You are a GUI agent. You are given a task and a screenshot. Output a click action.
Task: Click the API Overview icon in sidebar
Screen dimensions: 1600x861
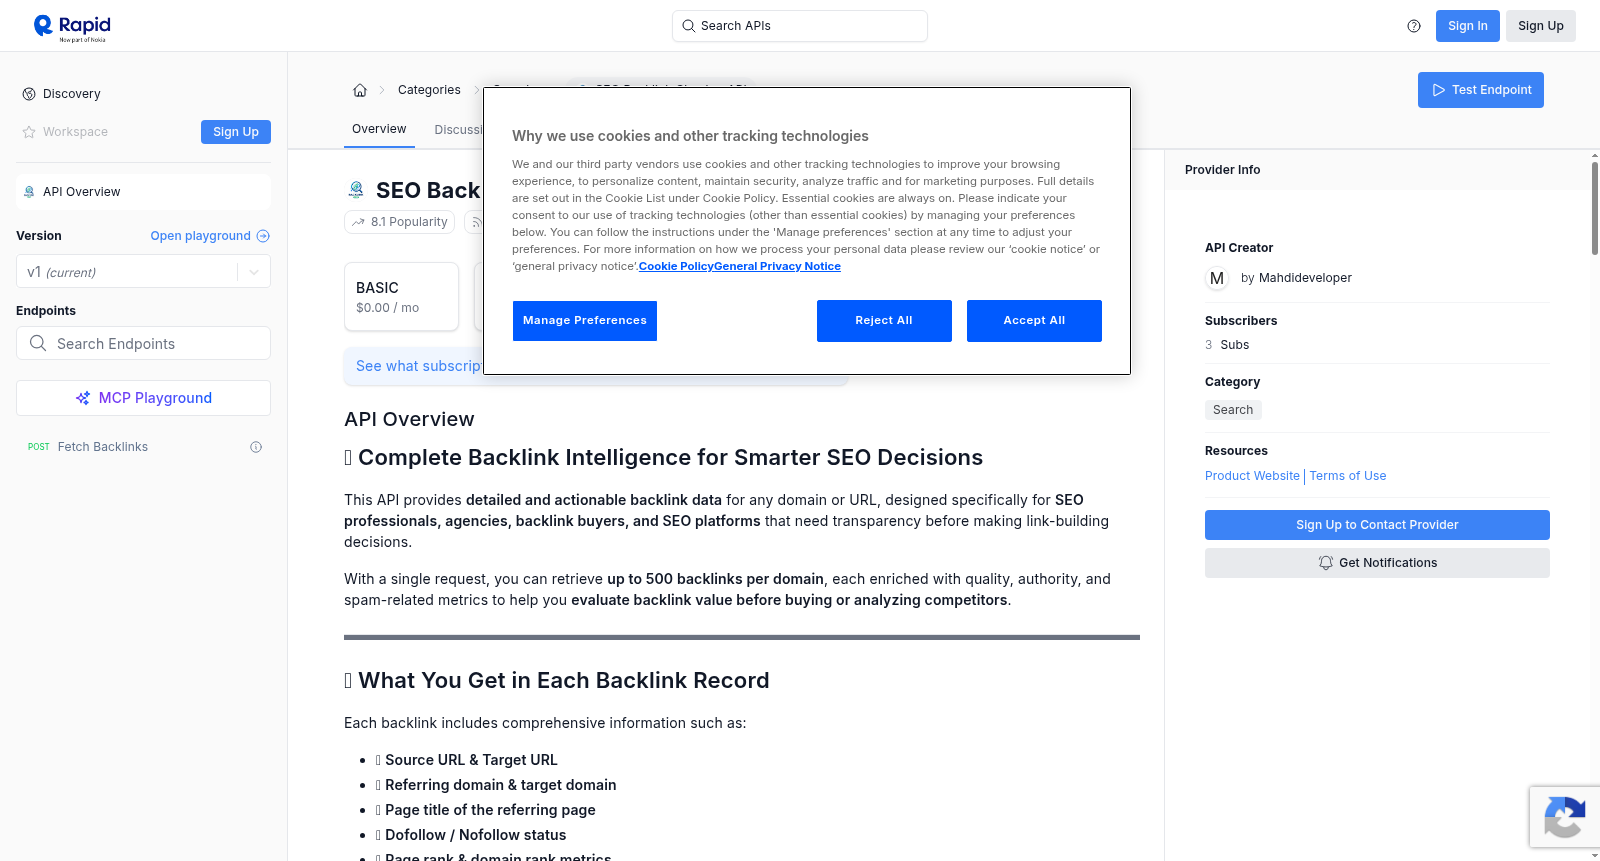(29, 192)
